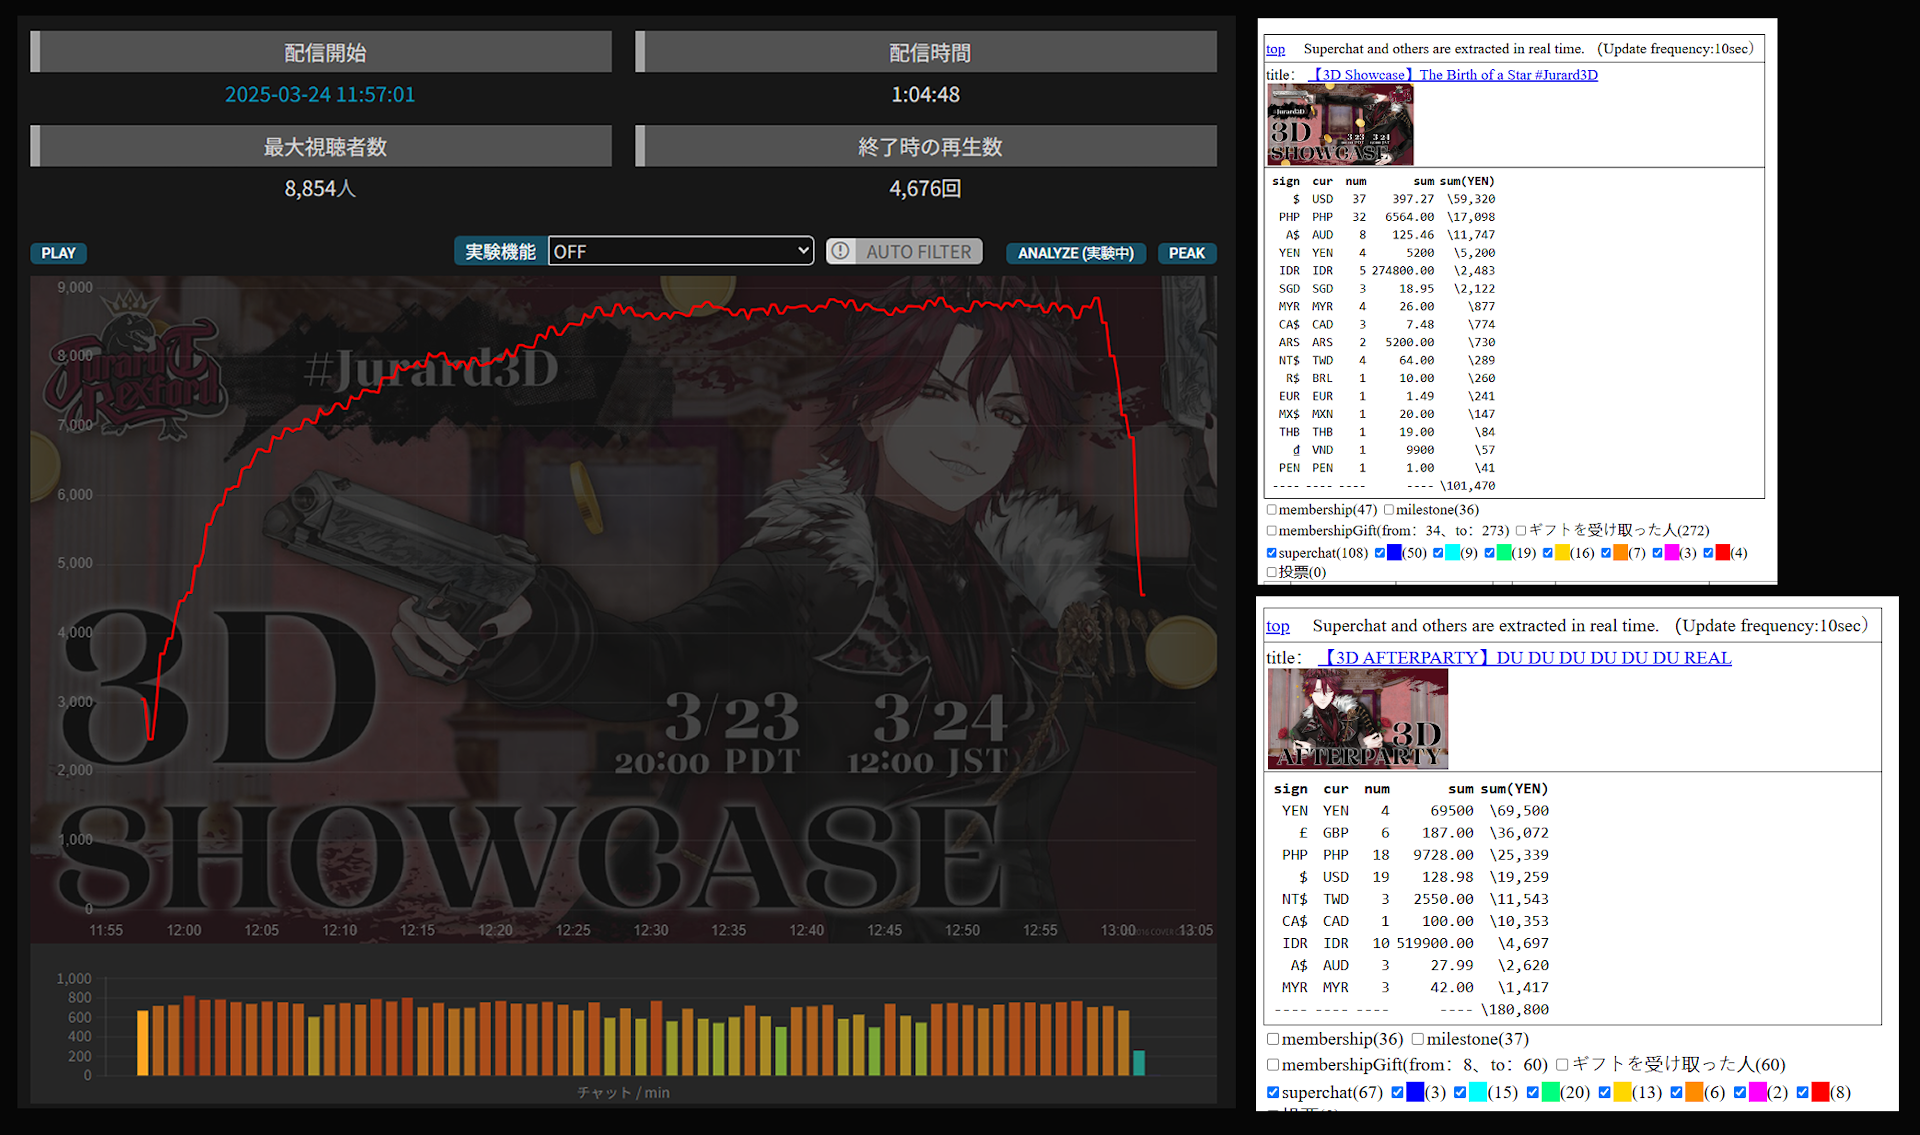Click the green superchat swatch labeled (19)
The width and height of the screenshot is (1920, 1135).
click(1504, 553)
